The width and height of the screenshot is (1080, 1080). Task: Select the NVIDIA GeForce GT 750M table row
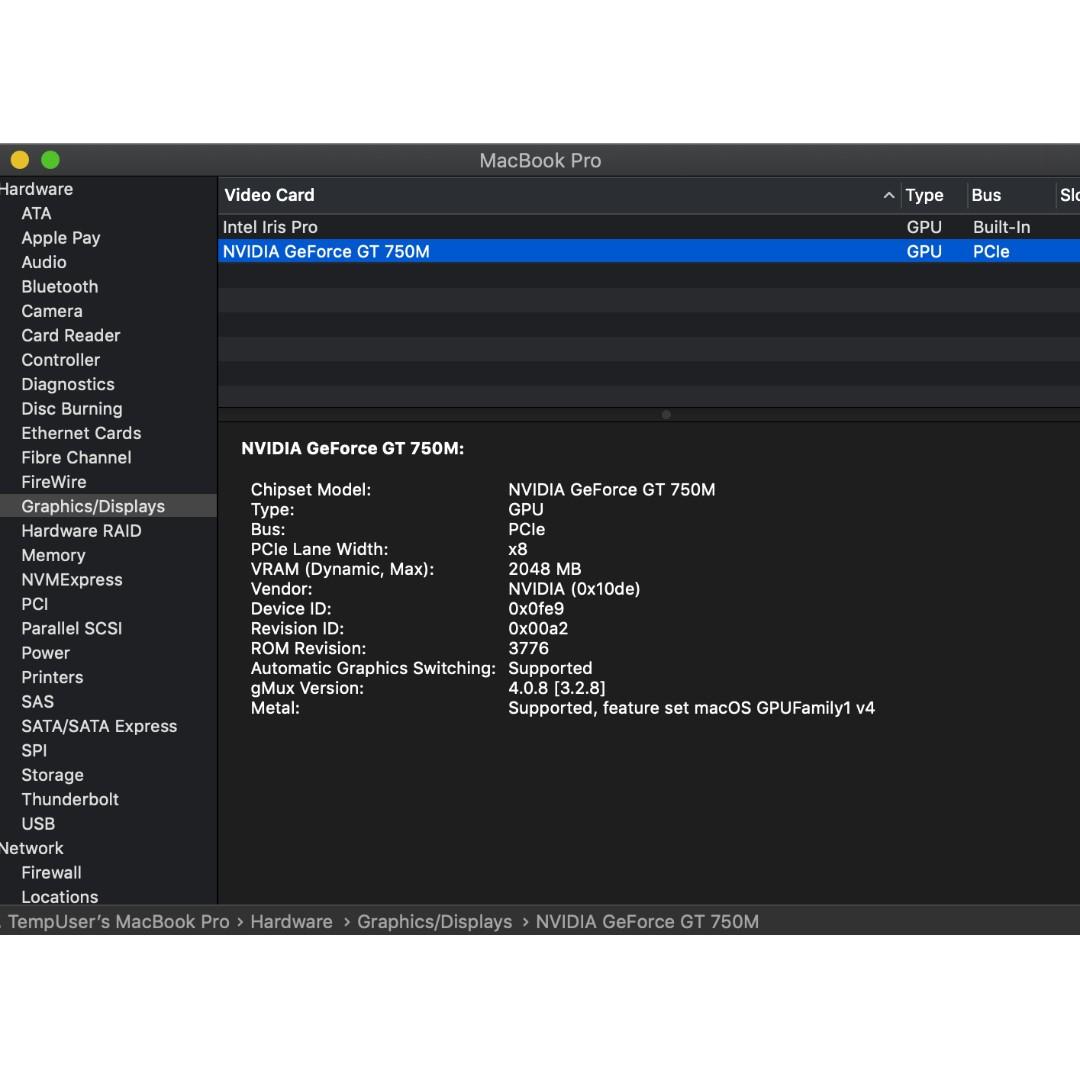click(x=649, y=251)
